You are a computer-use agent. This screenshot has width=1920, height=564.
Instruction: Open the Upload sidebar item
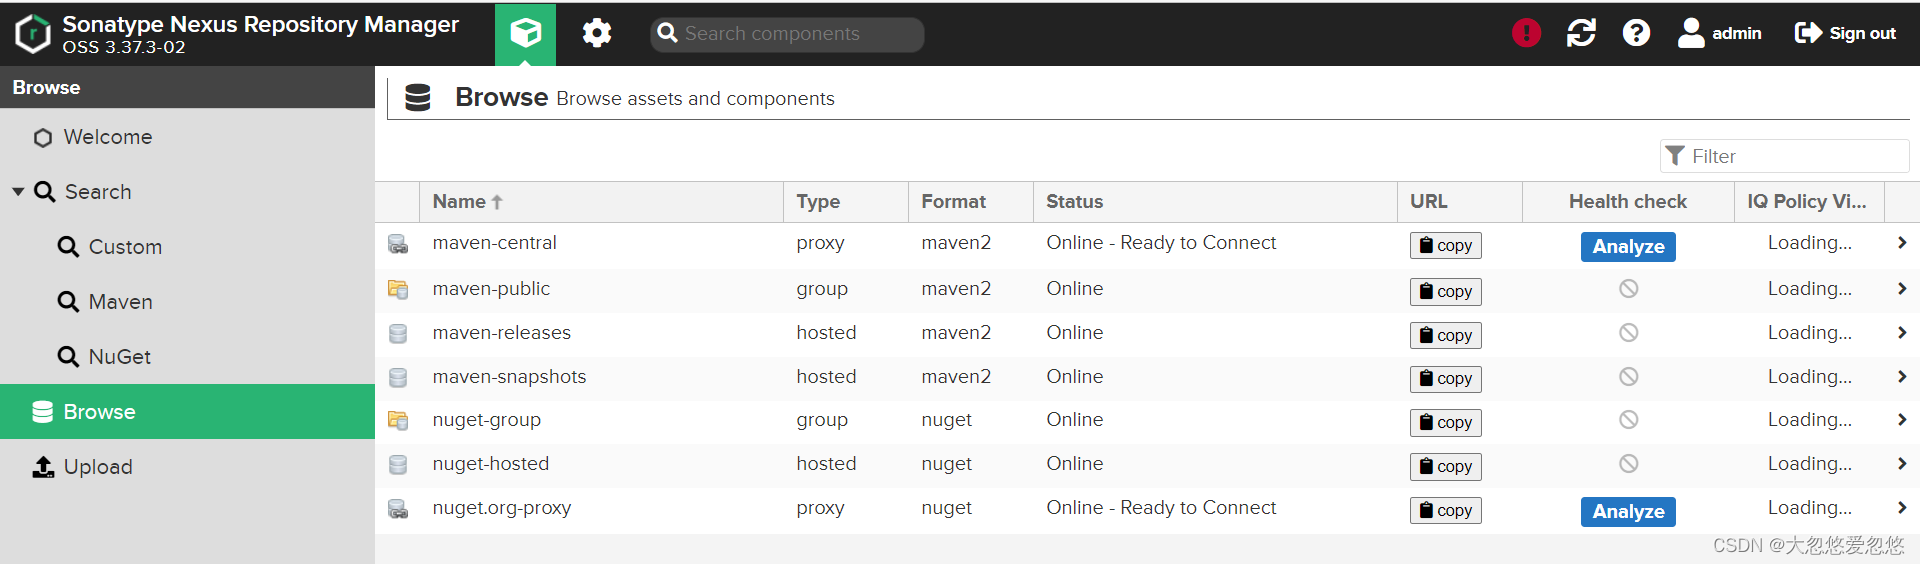click(97, 467)
